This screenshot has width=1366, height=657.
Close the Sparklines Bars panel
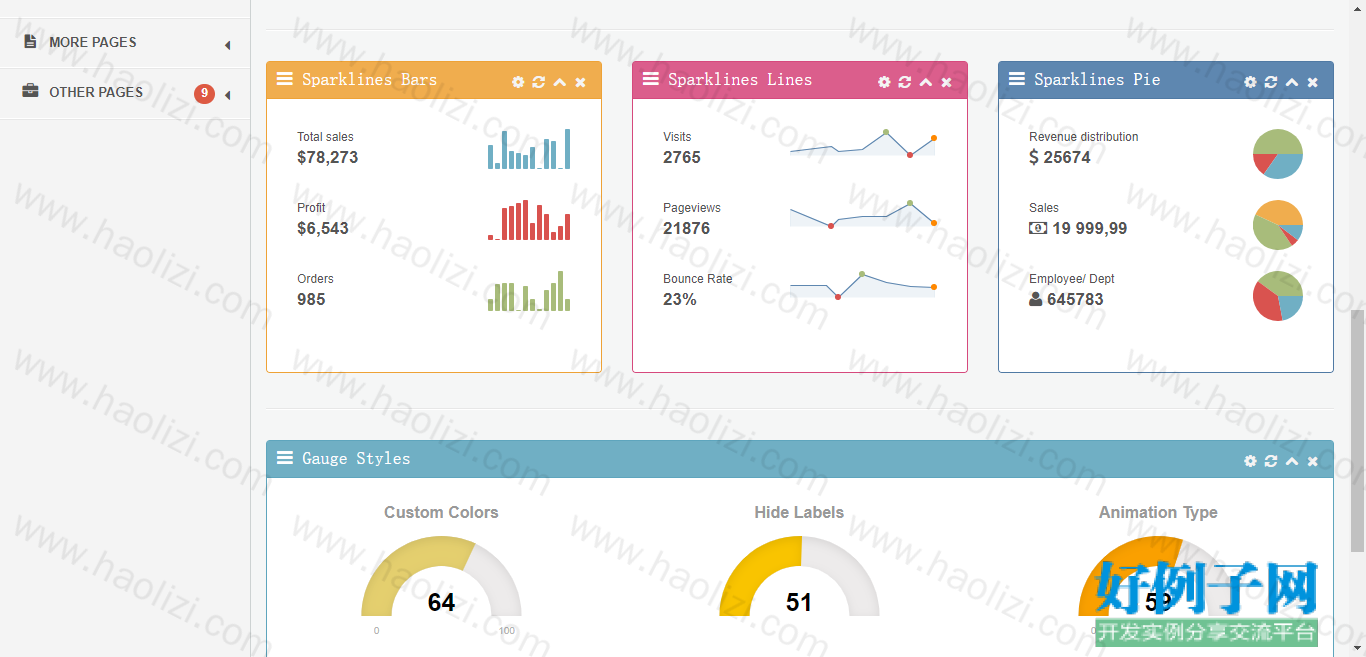click(581, 82)
